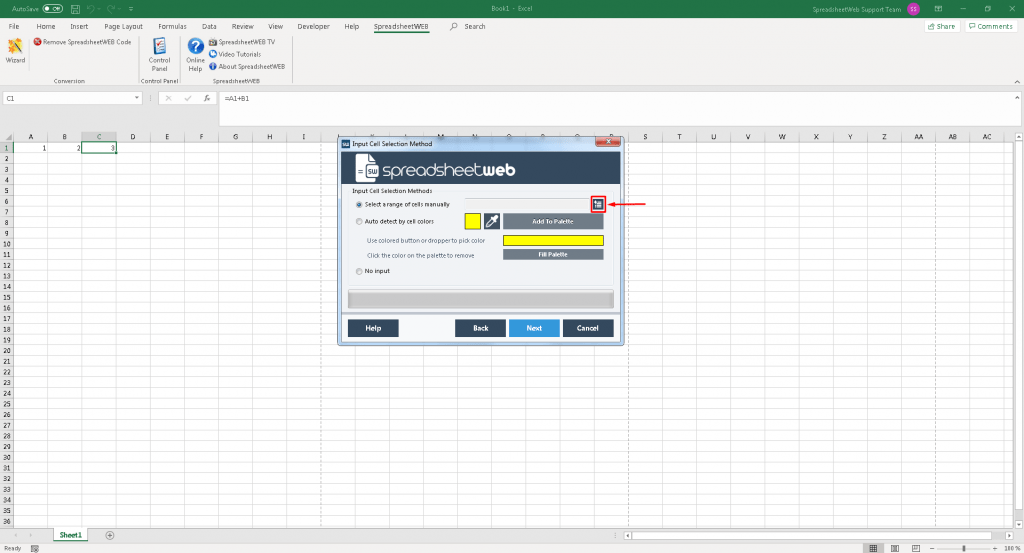1024x553 pixels.
Task: Click the Insert Function fx icon
Action: tap(207, 98)
